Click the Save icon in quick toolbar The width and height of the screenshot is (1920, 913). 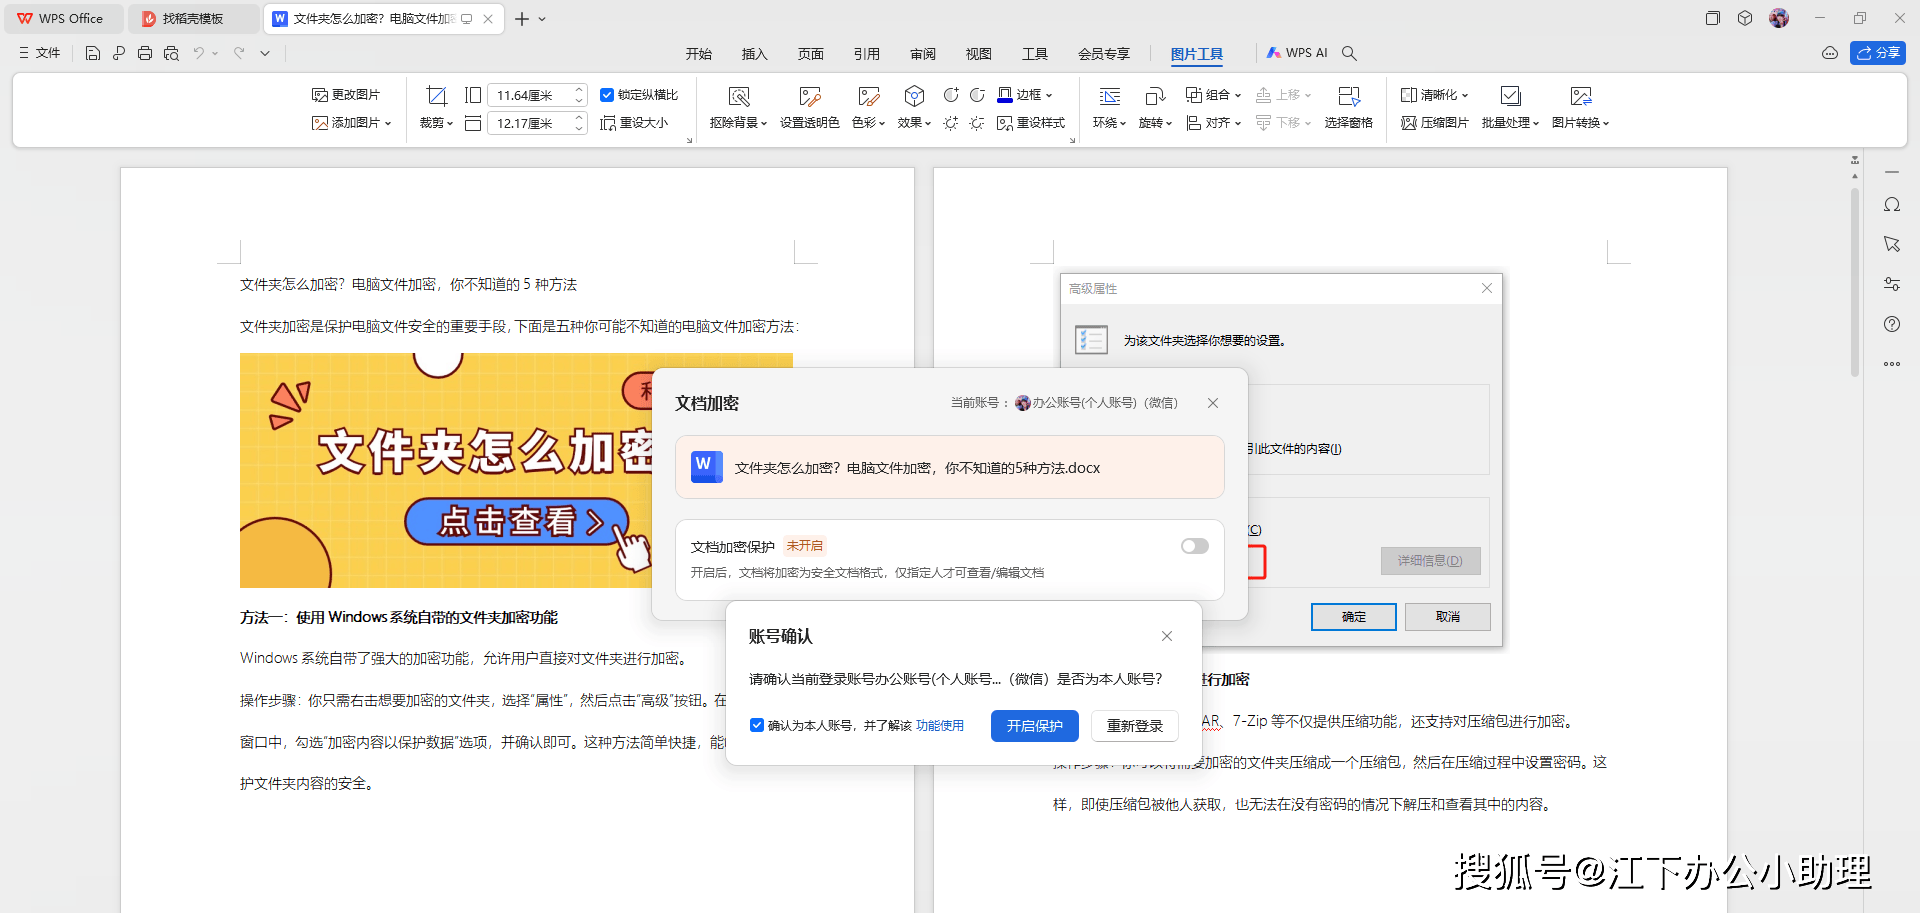point(93,53)
